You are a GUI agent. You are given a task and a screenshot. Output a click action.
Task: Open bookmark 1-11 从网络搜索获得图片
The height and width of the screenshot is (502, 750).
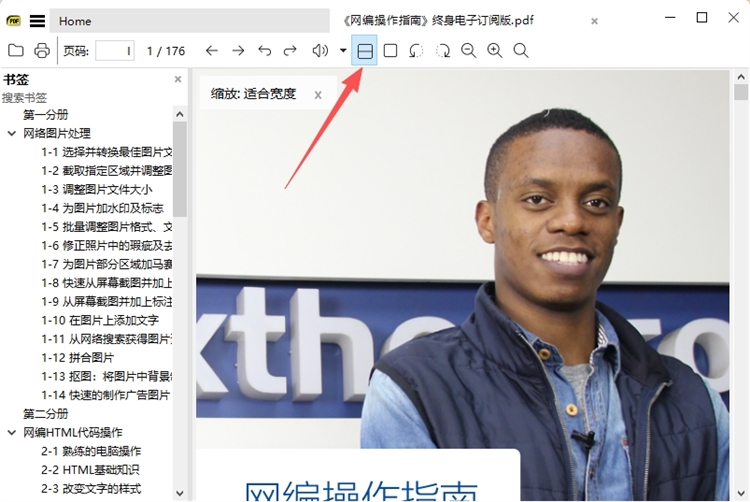pos(107,339)
